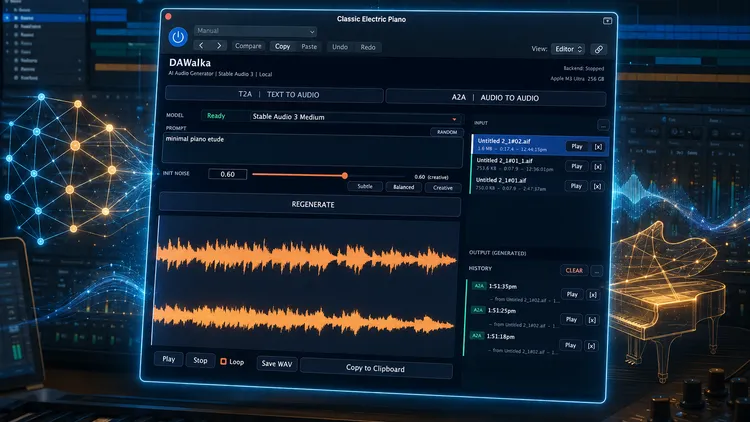Remove input Untitled 2_1#01.aif with [x]

pyautogui.click(x=597, y=187)
